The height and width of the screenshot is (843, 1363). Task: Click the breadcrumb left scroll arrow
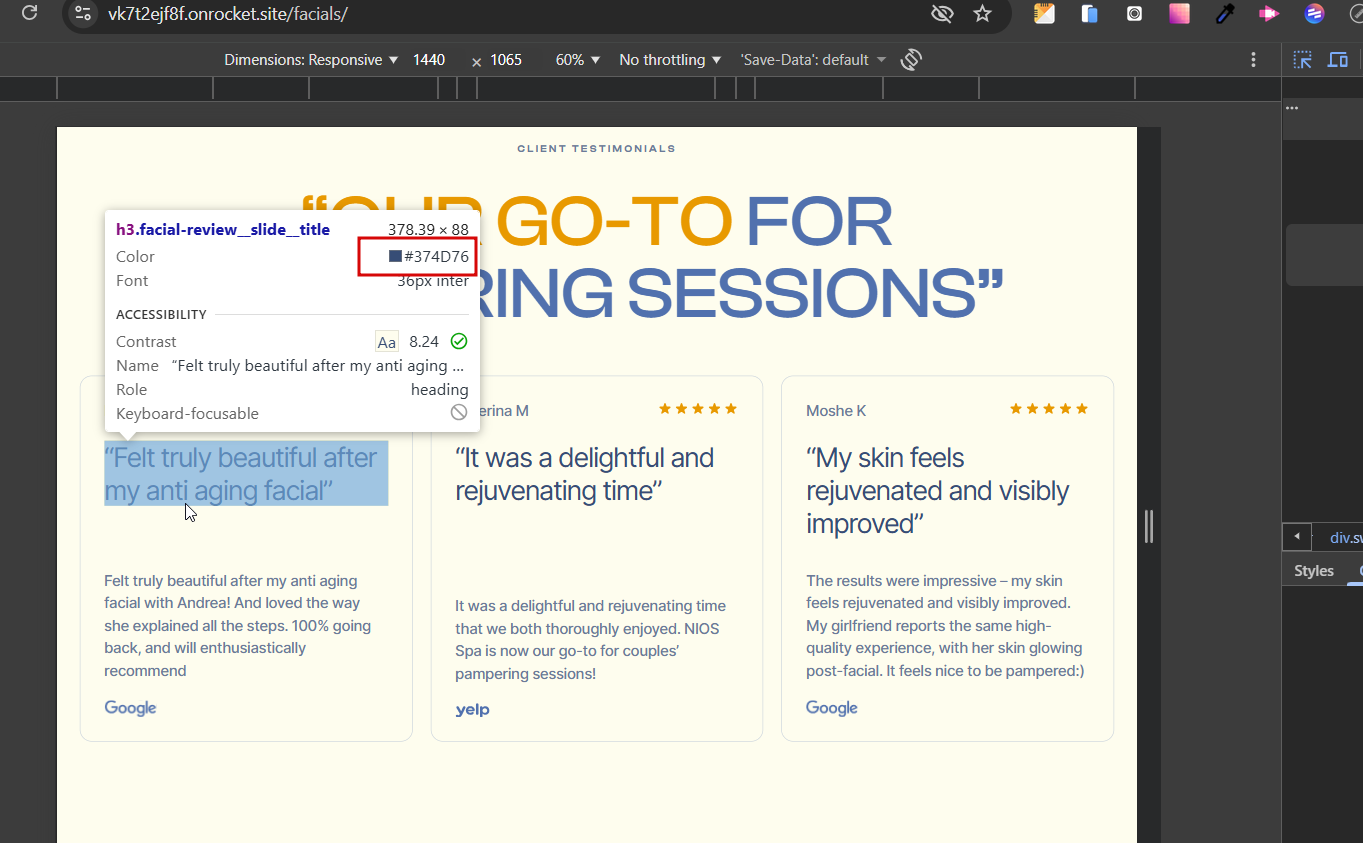[x=1297, y=537]
